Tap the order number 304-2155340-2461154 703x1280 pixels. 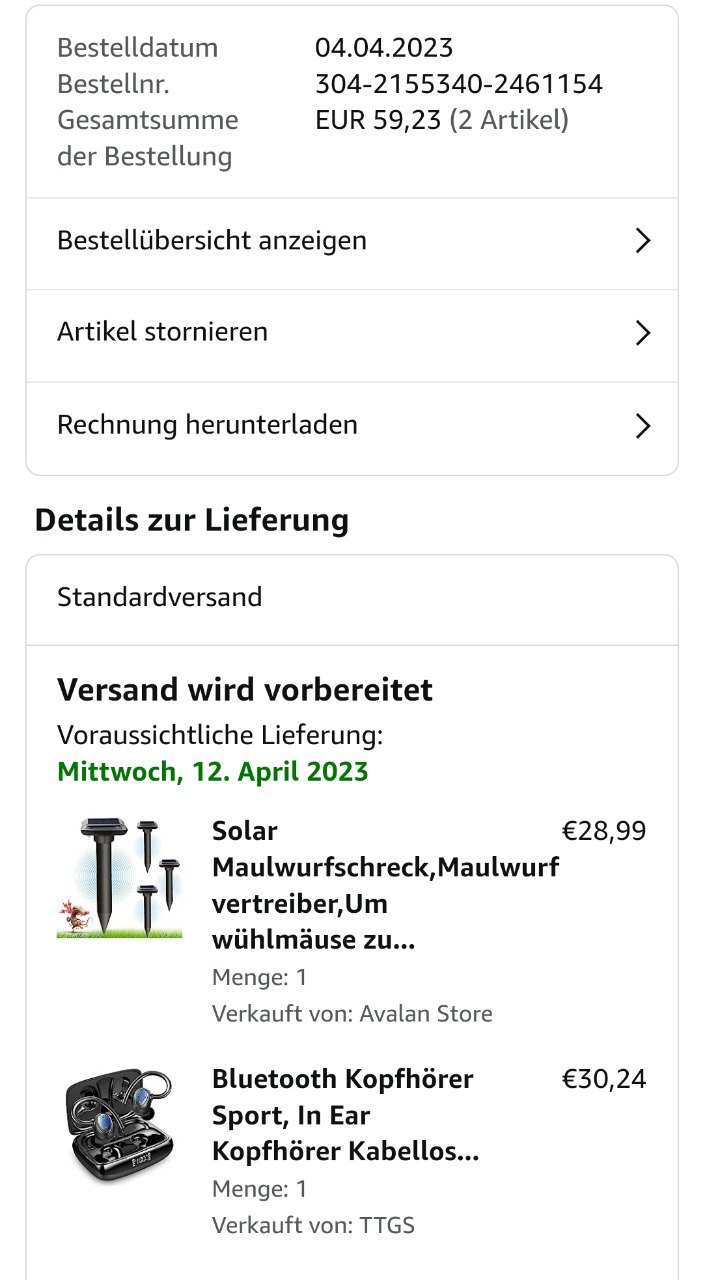coord(458,84)
